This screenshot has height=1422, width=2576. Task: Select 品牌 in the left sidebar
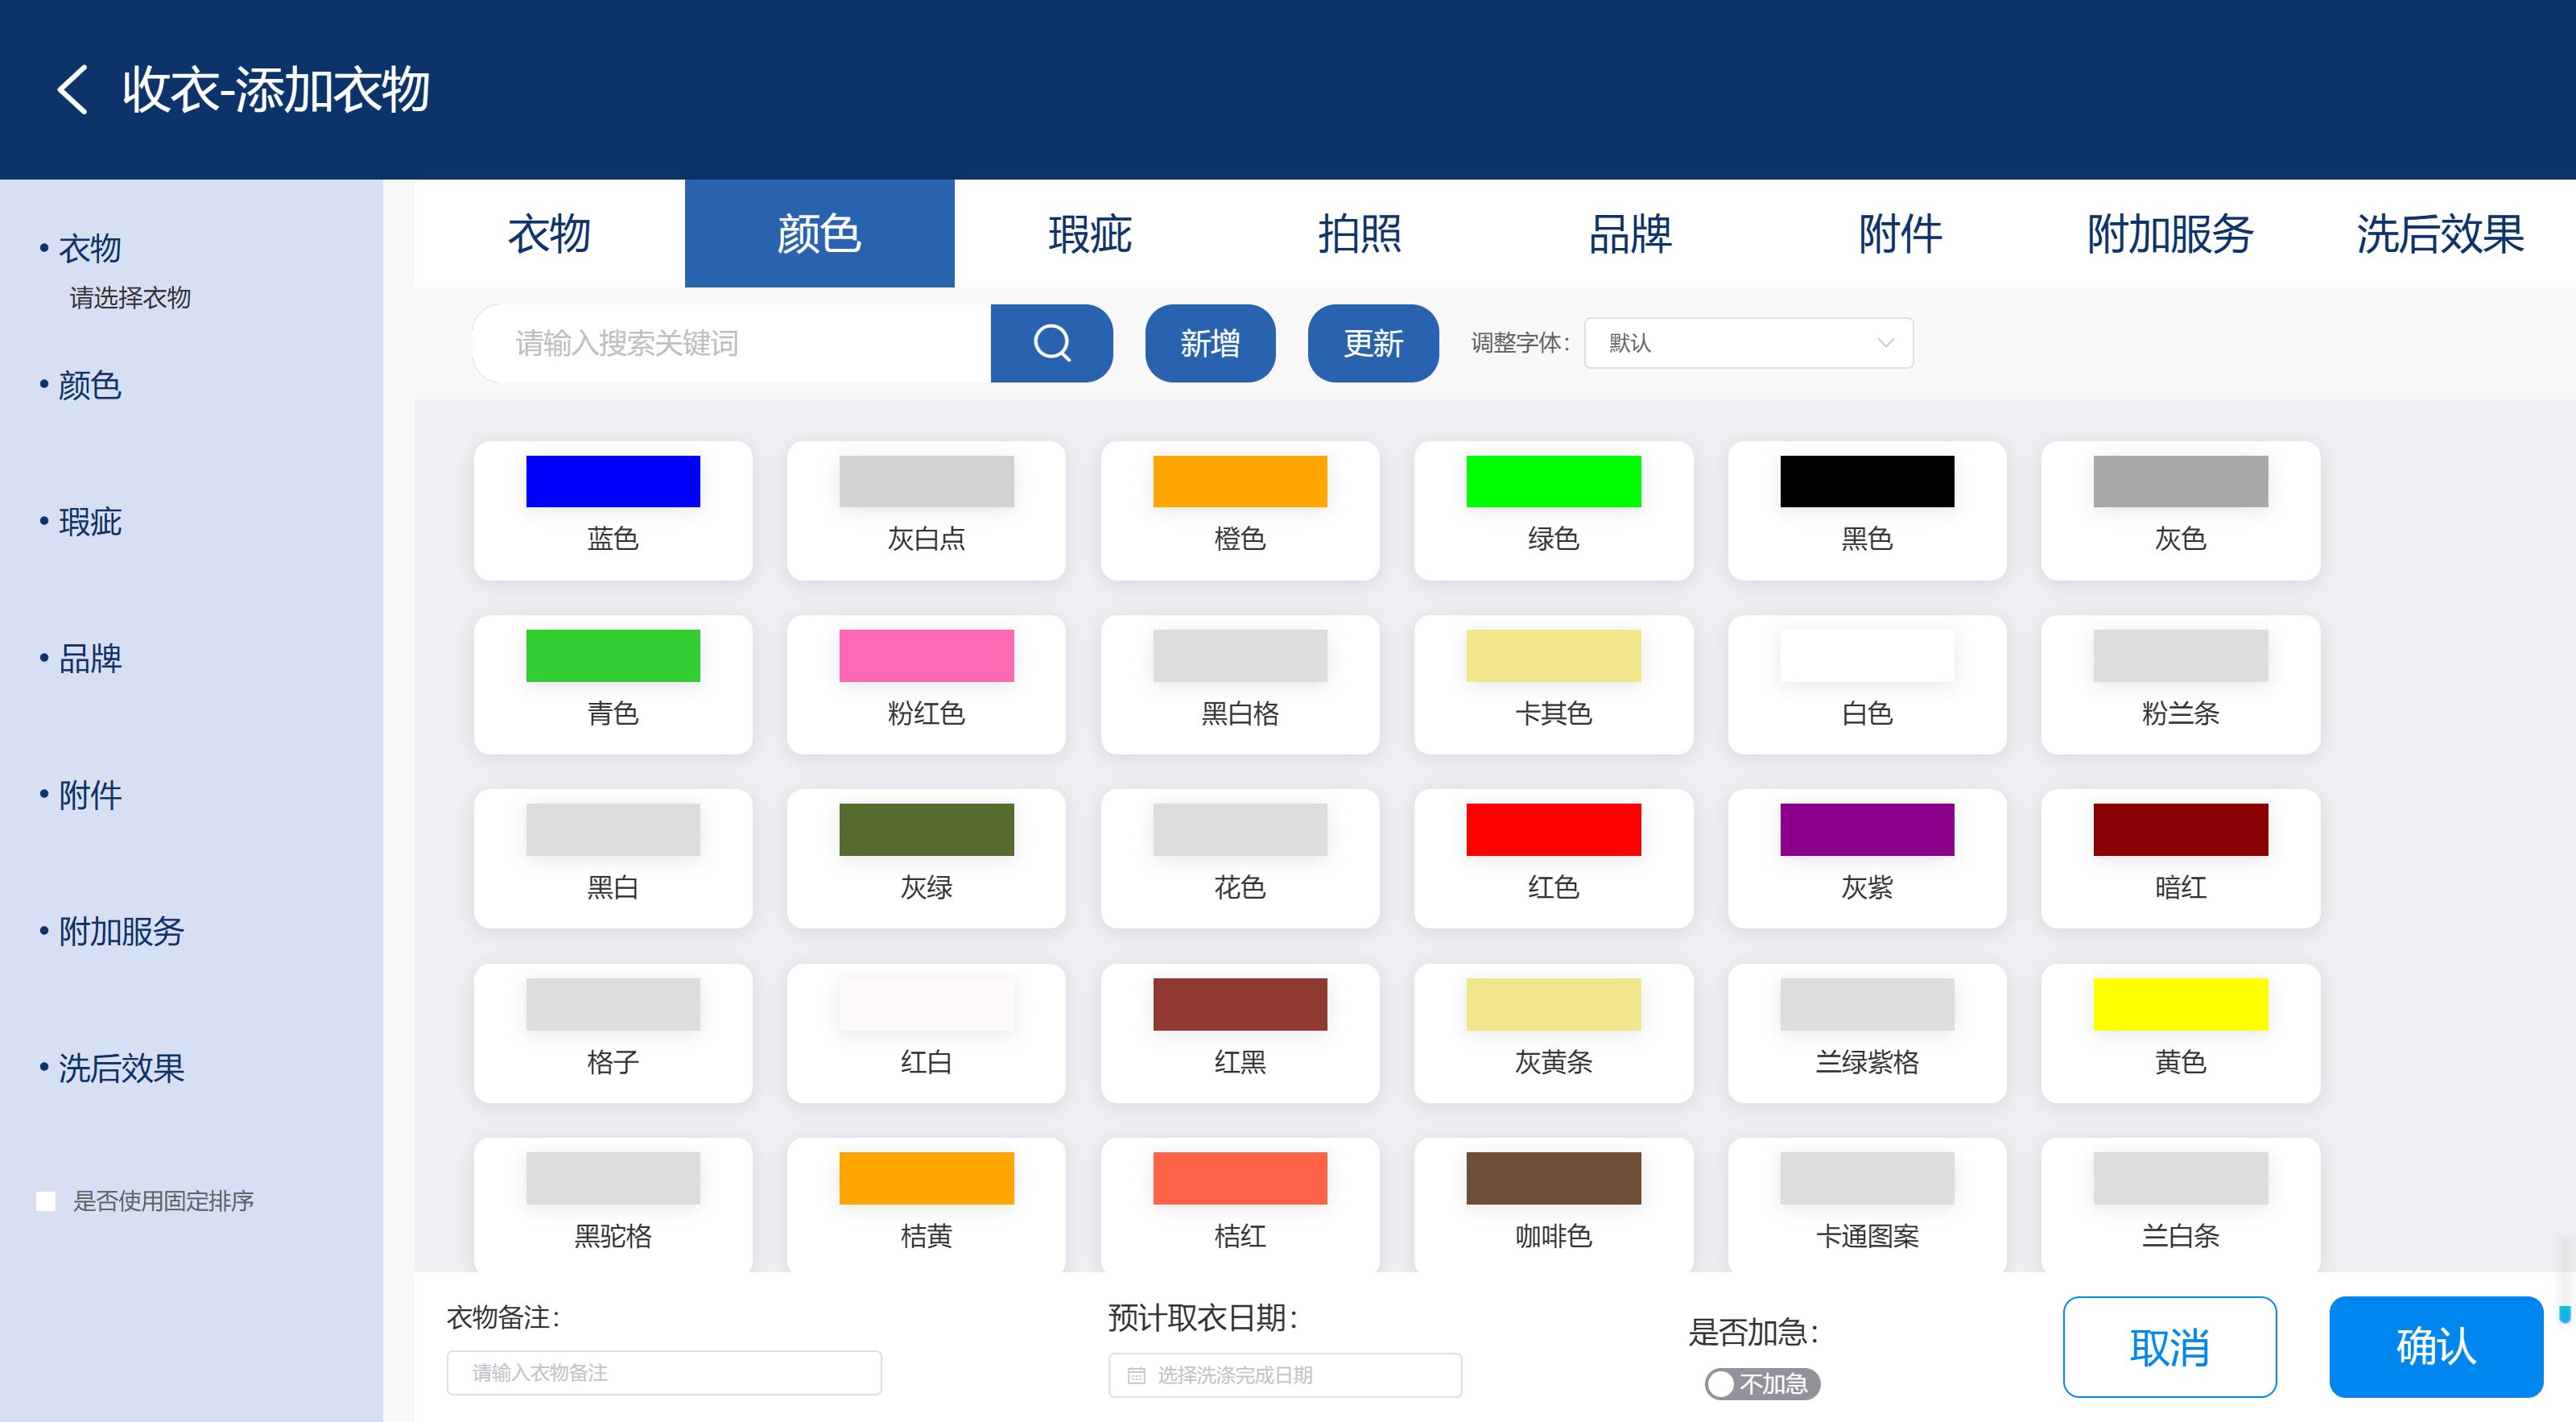(90, 658)
